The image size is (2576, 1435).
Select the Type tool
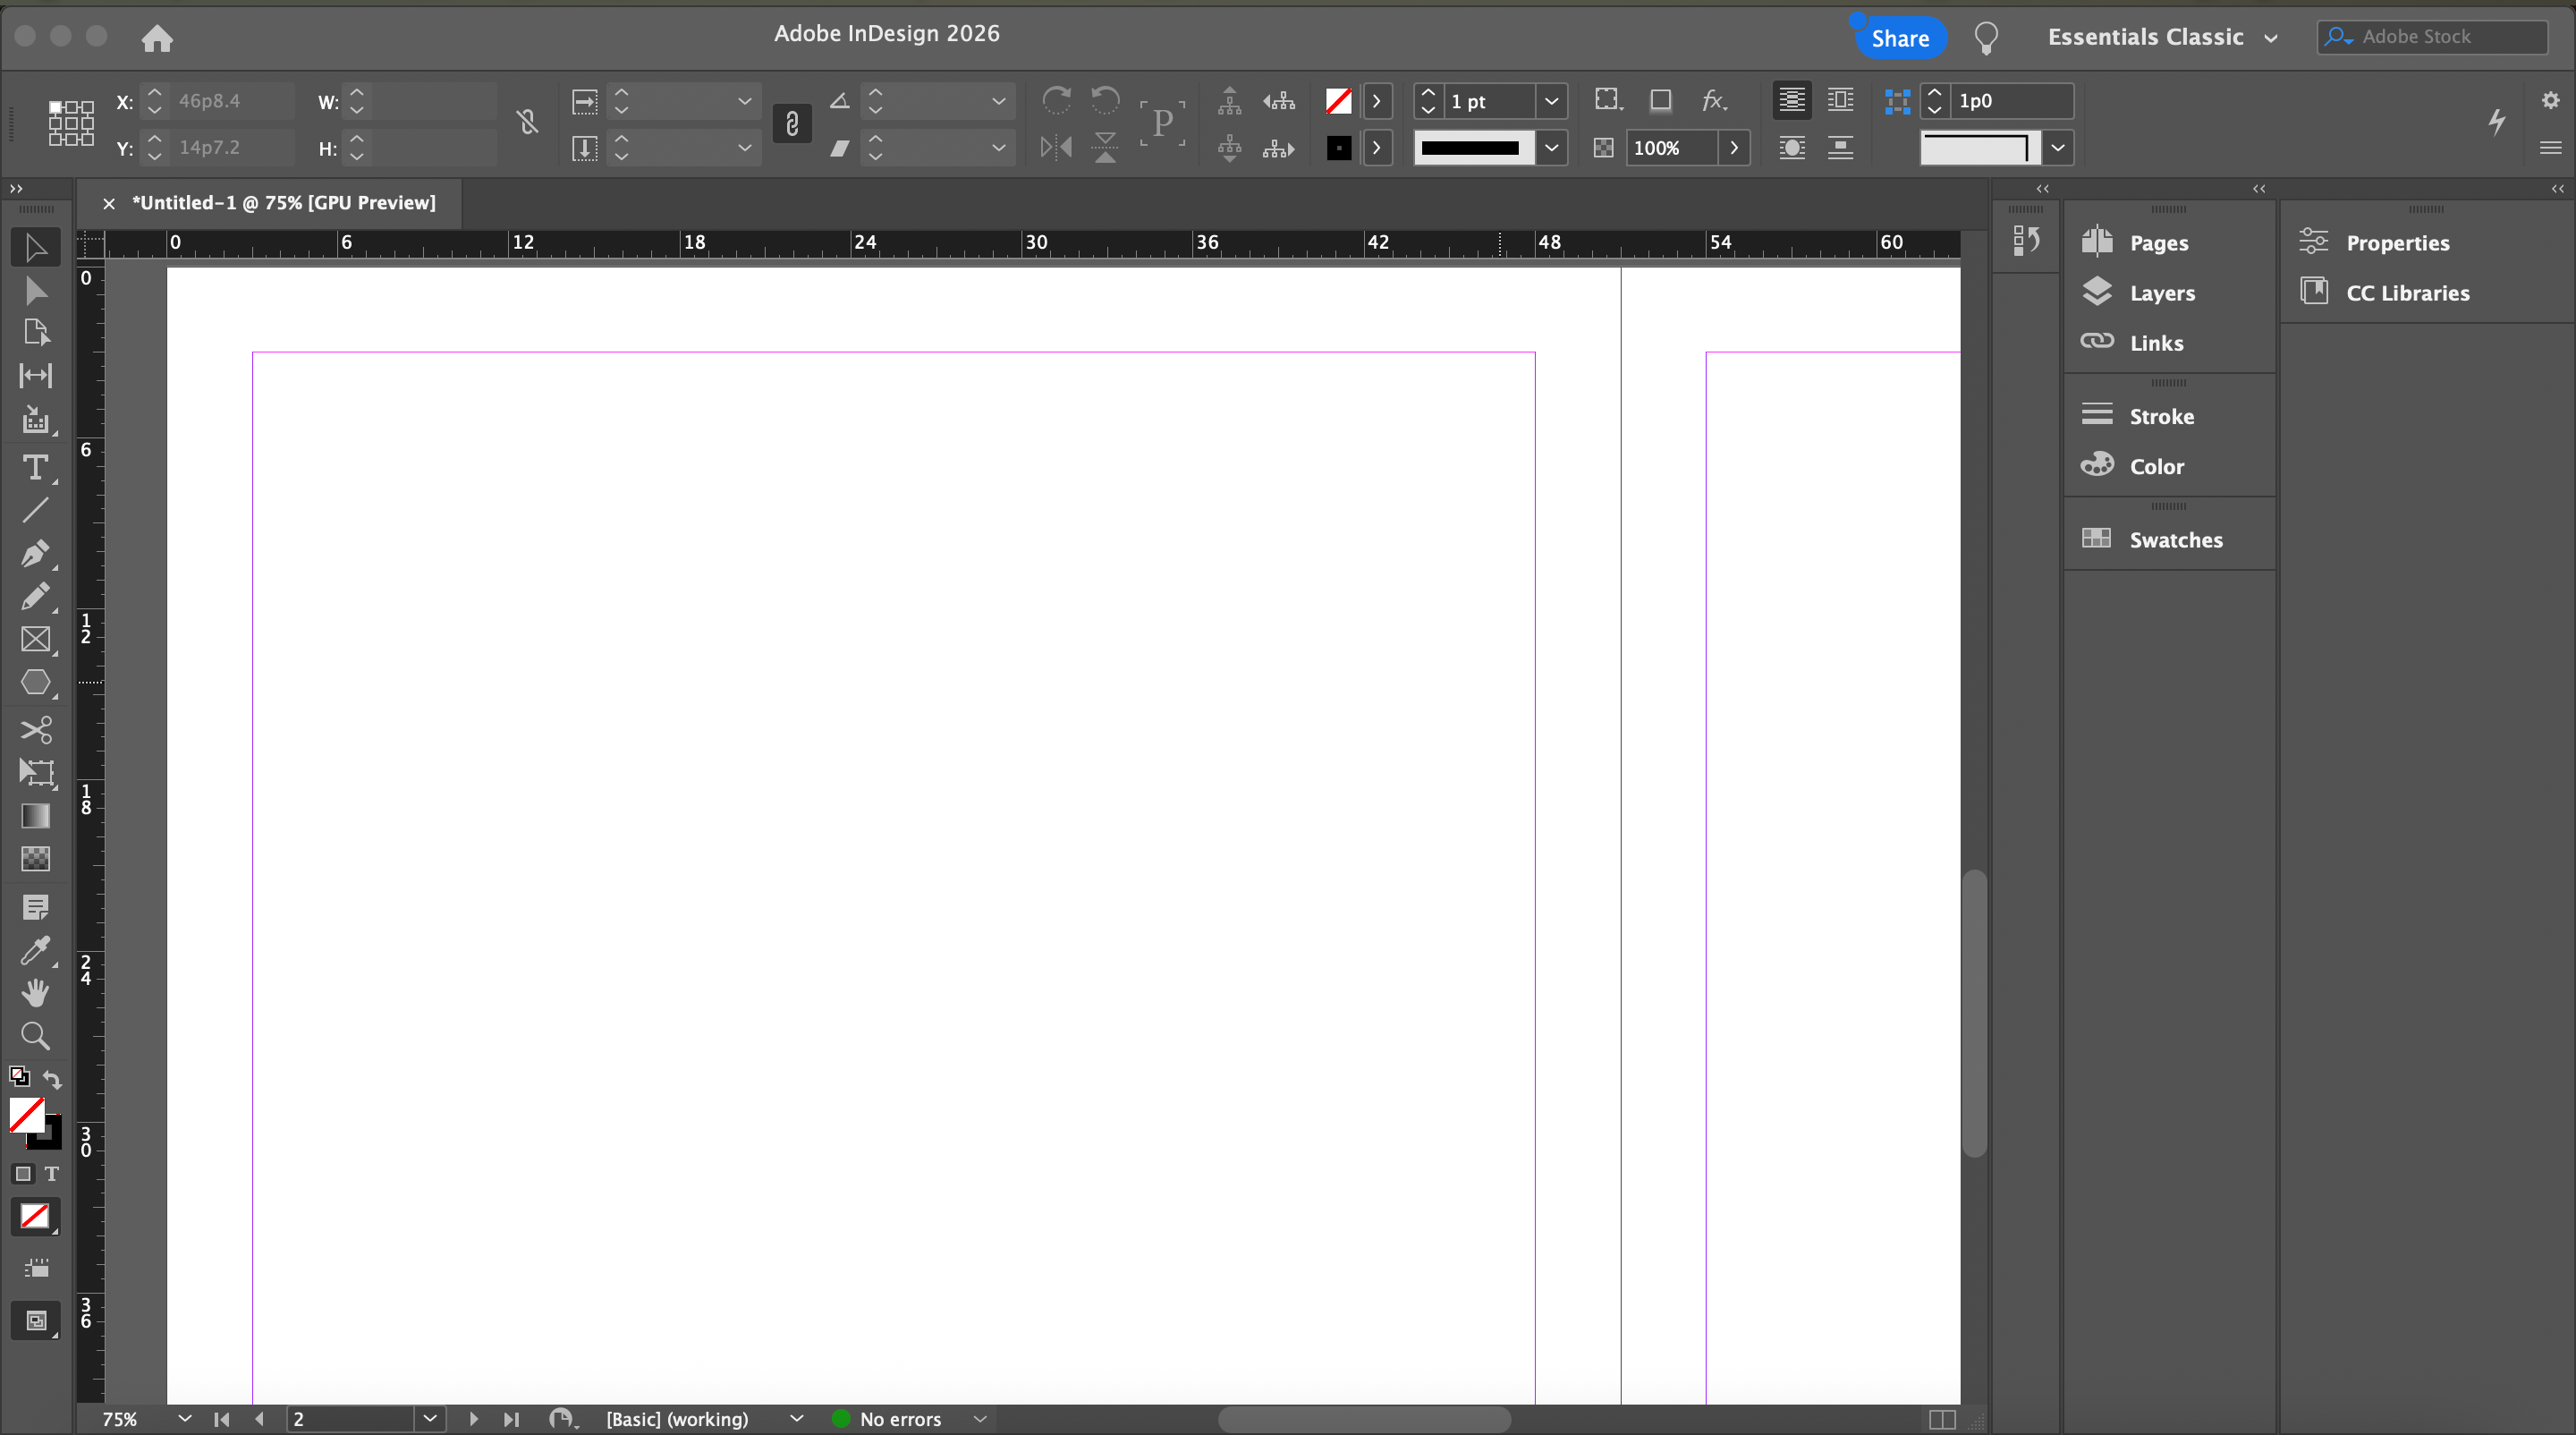pos(35,468)
